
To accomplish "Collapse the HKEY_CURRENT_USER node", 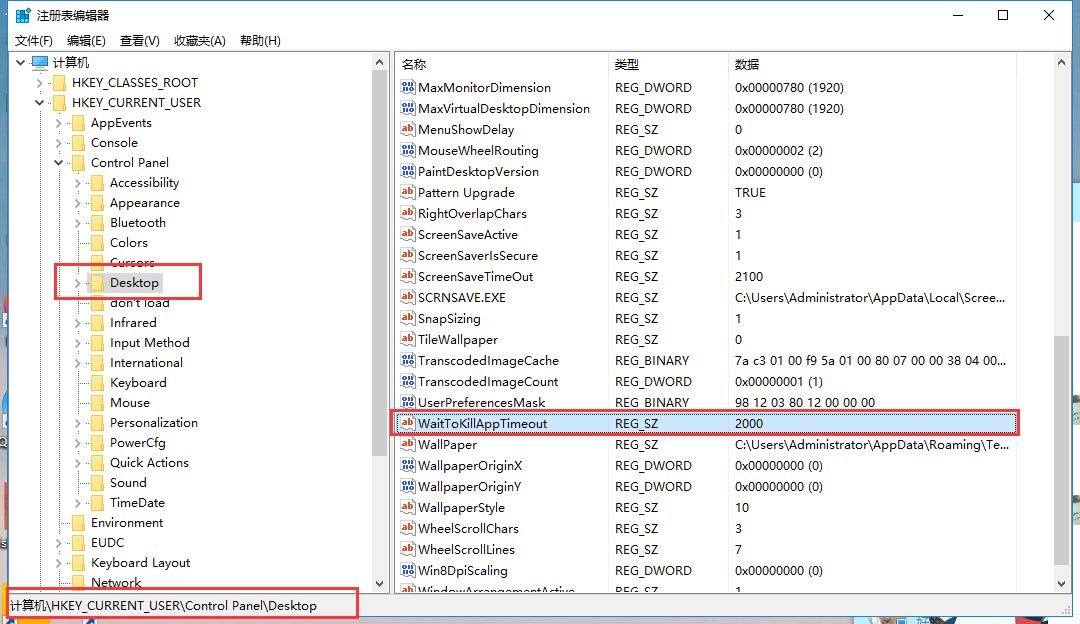I will point(40,103).
